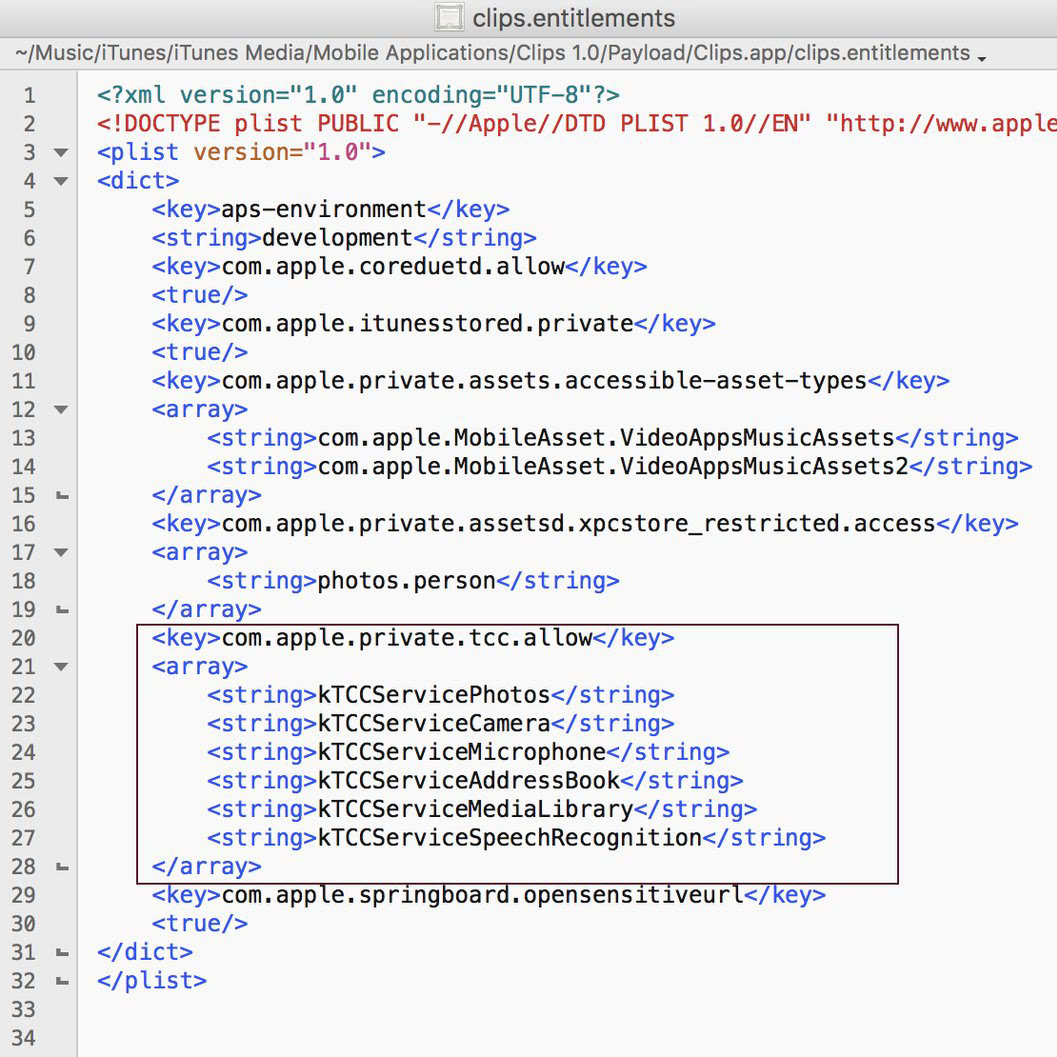Collapse the array fold triangle on line 12

[x=61, y=410]
